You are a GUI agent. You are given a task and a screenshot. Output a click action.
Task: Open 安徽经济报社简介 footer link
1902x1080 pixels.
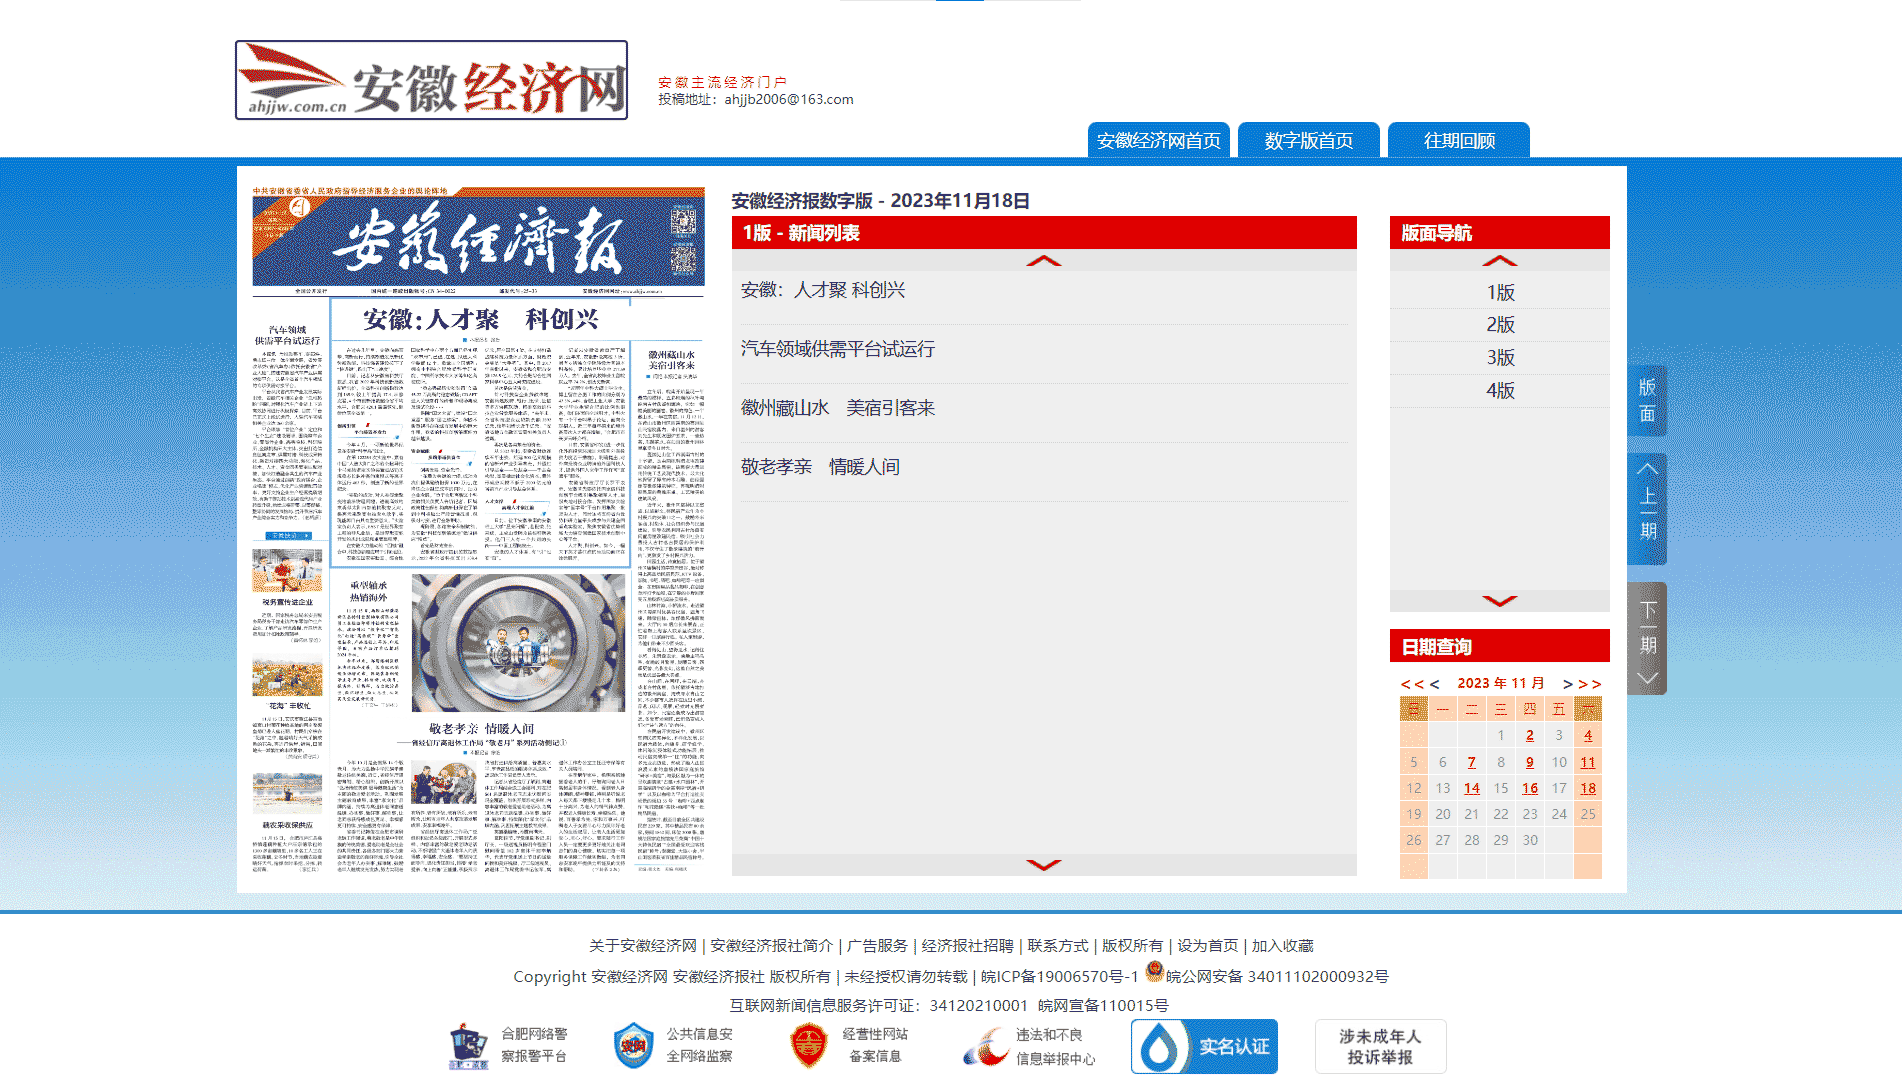(772, 946)
